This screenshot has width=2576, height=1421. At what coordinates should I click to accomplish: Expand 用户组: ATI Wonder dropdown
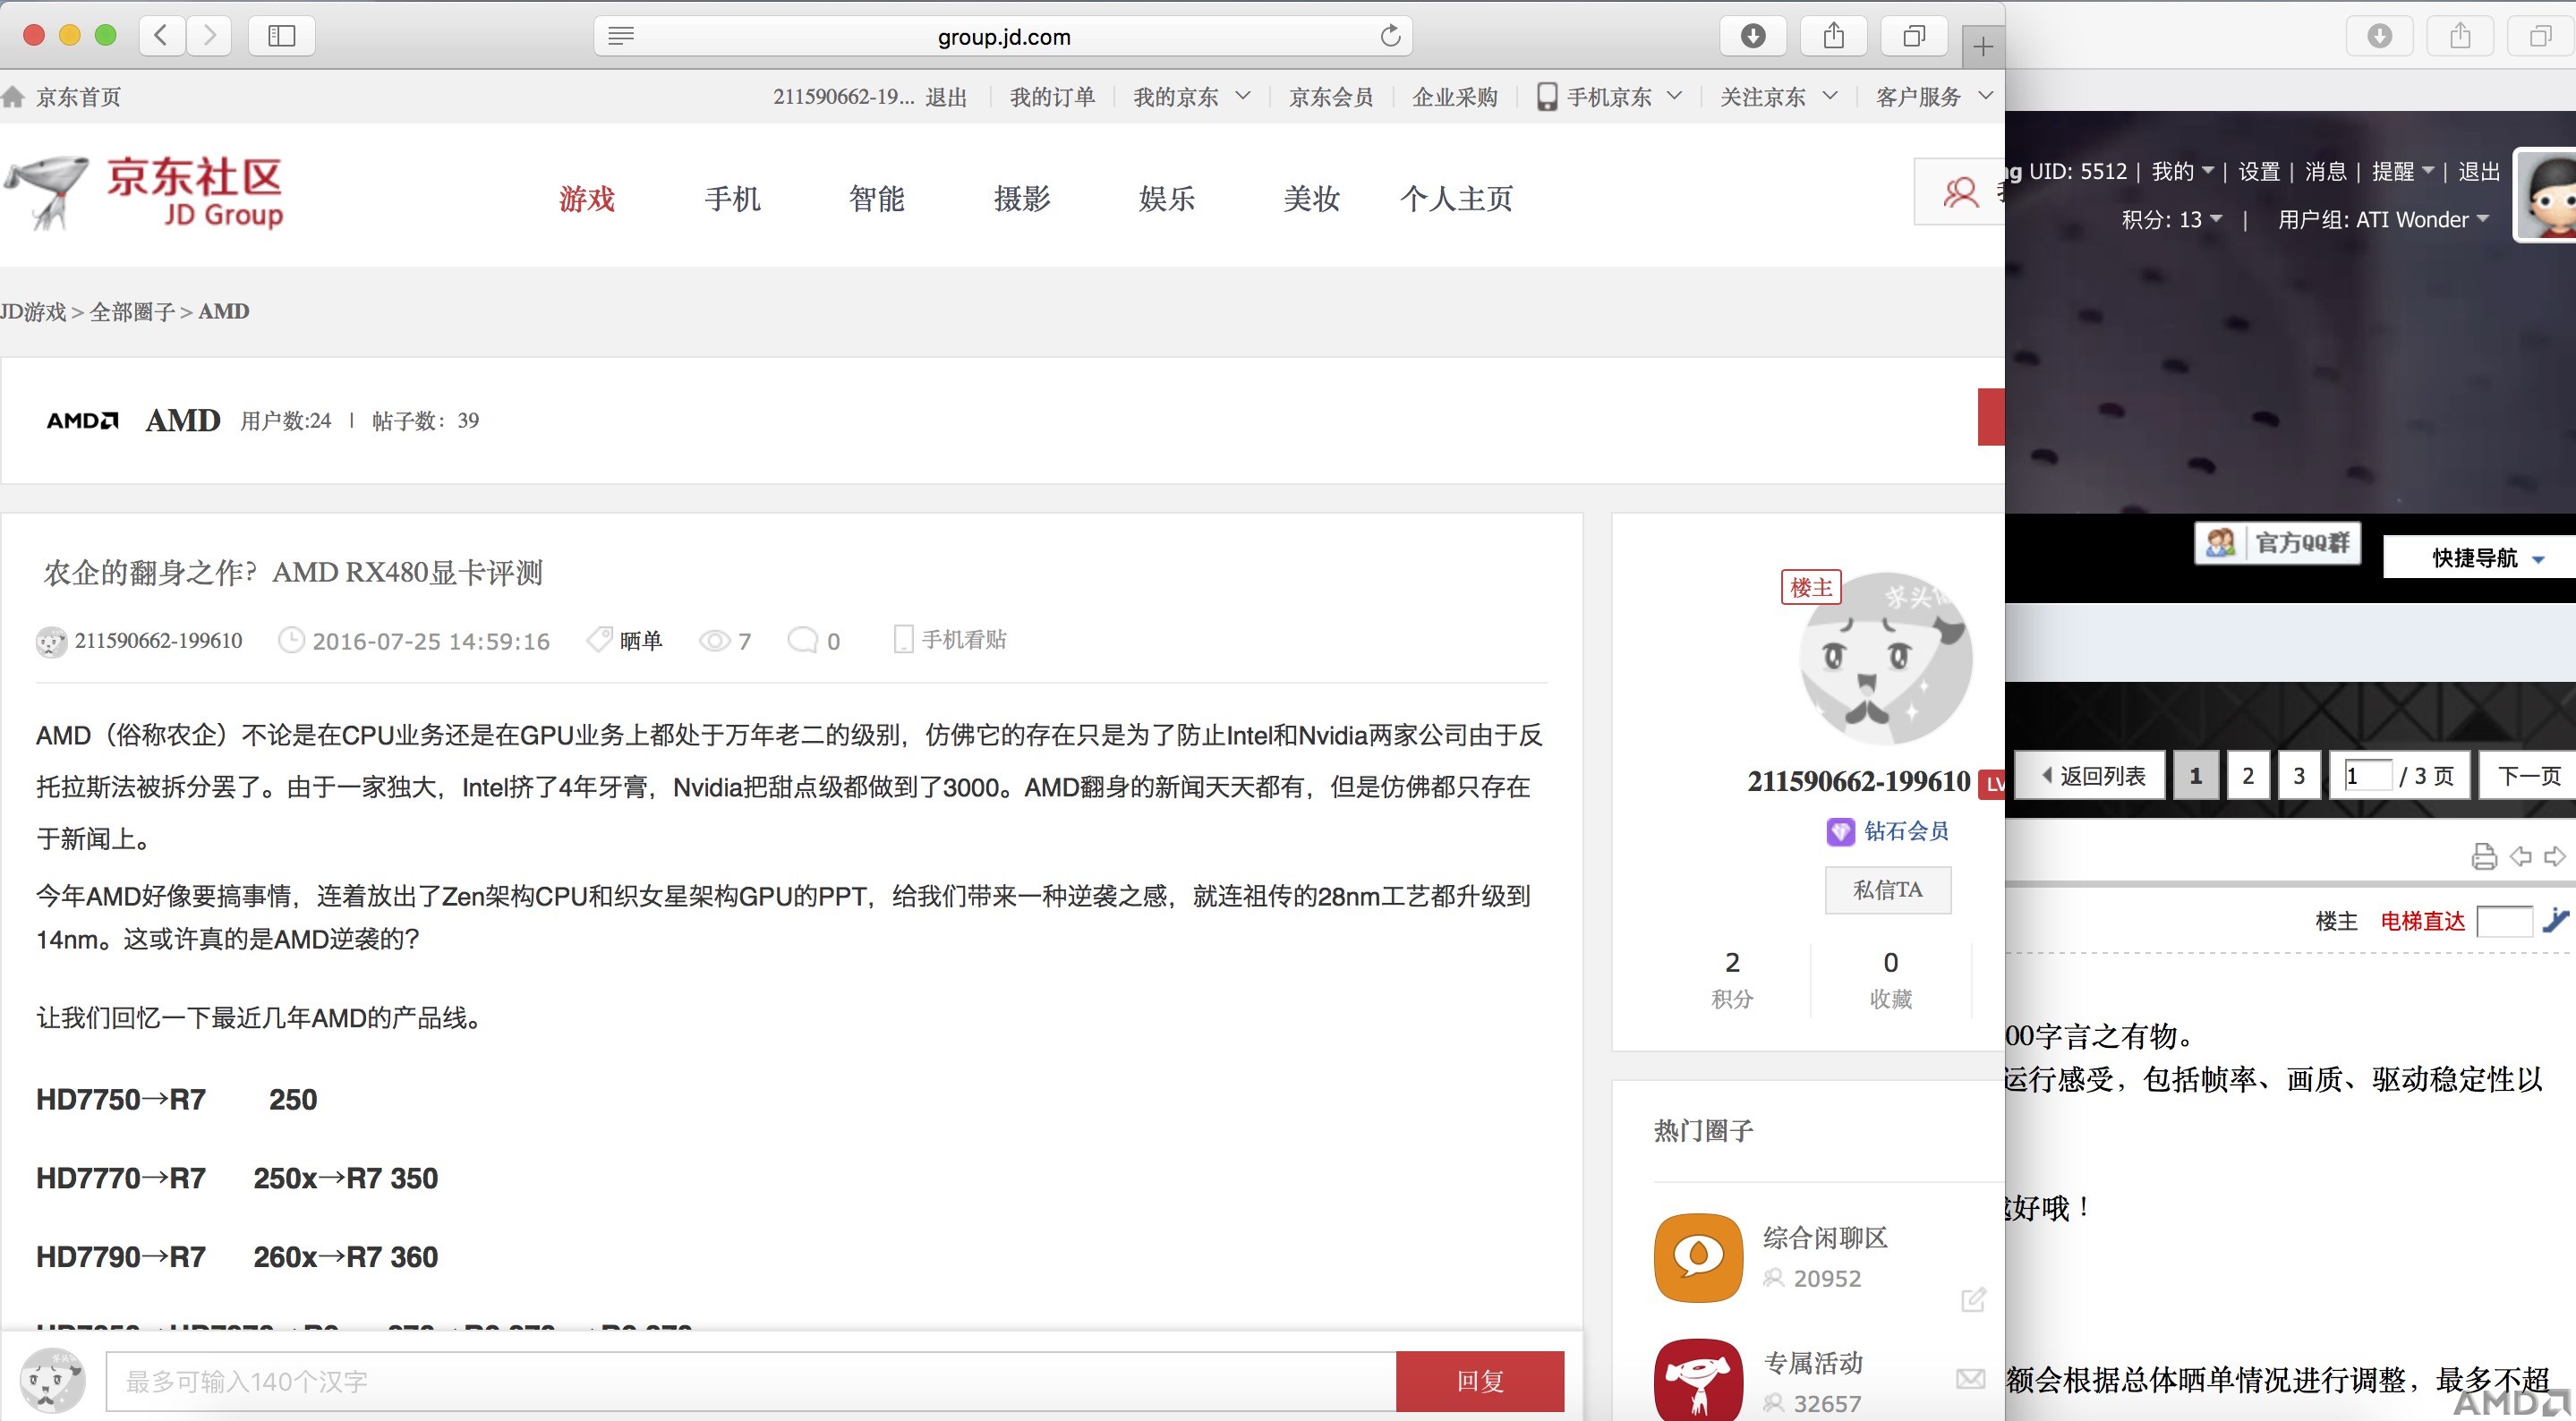(x=2383, y=219)
